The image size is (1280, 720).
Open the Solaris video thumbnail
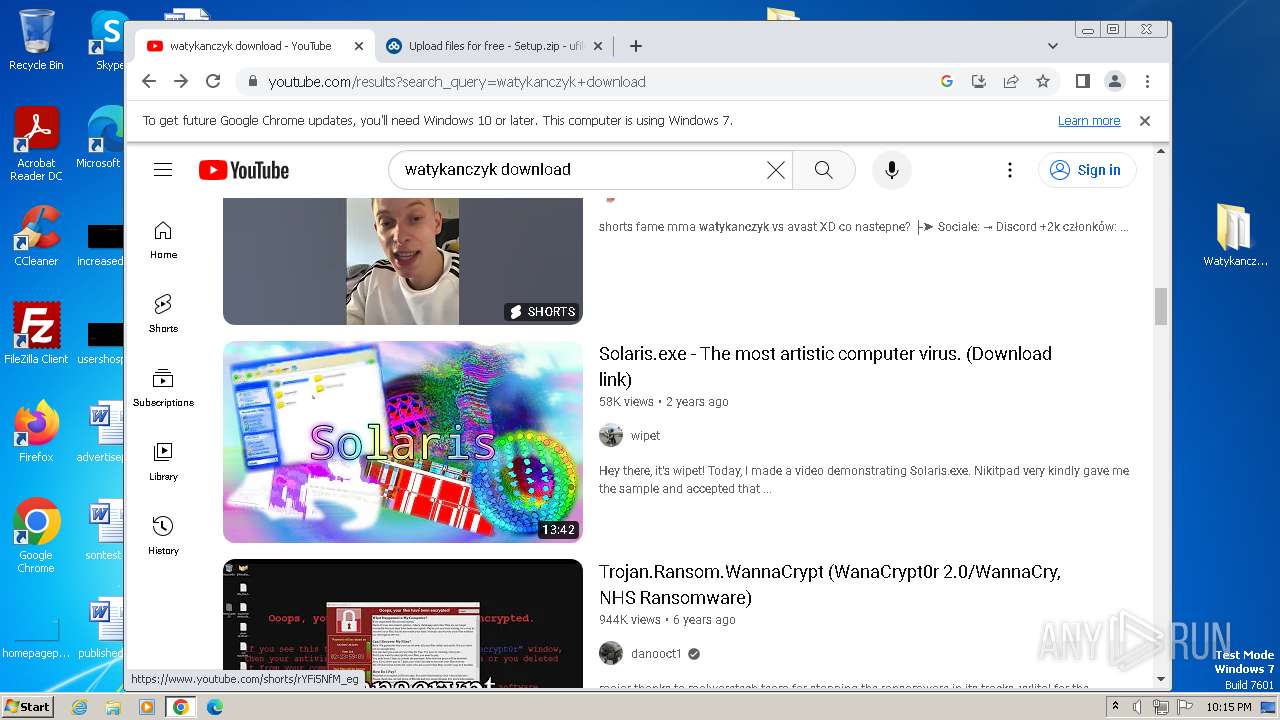(402, 442)
